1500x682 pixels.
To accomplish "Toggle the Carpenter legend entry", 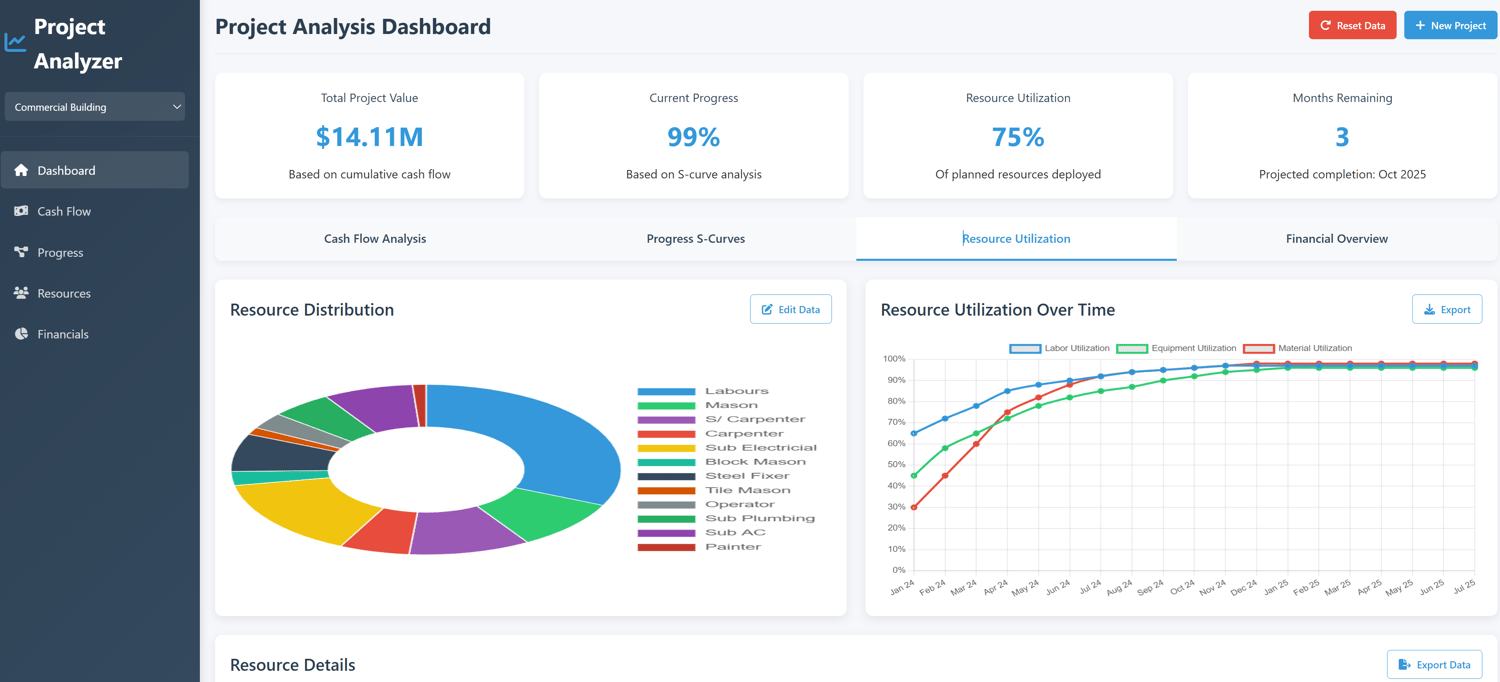I will click(711, 434).
